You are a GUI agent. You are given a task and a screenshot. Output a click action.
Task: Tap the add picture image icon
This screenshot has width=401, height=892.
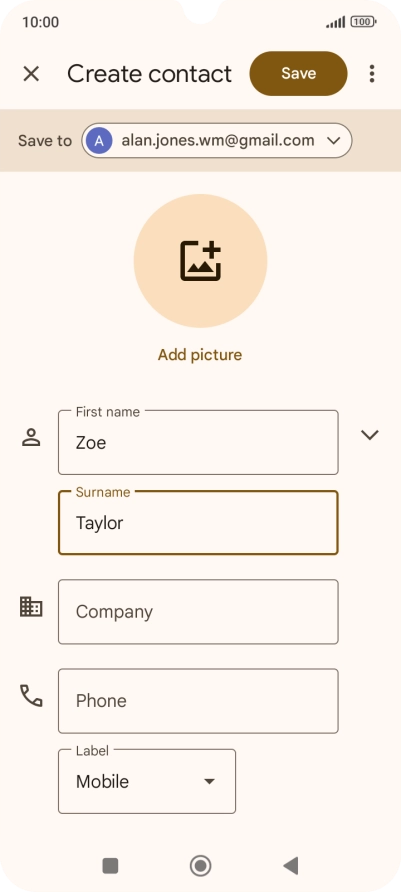(200, 261)
